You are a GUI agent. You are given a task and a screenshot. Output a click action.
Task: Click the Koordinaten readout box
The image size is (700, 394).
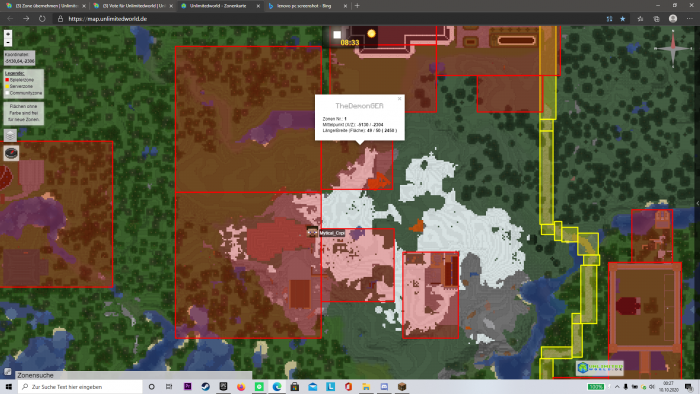point(19,58)
